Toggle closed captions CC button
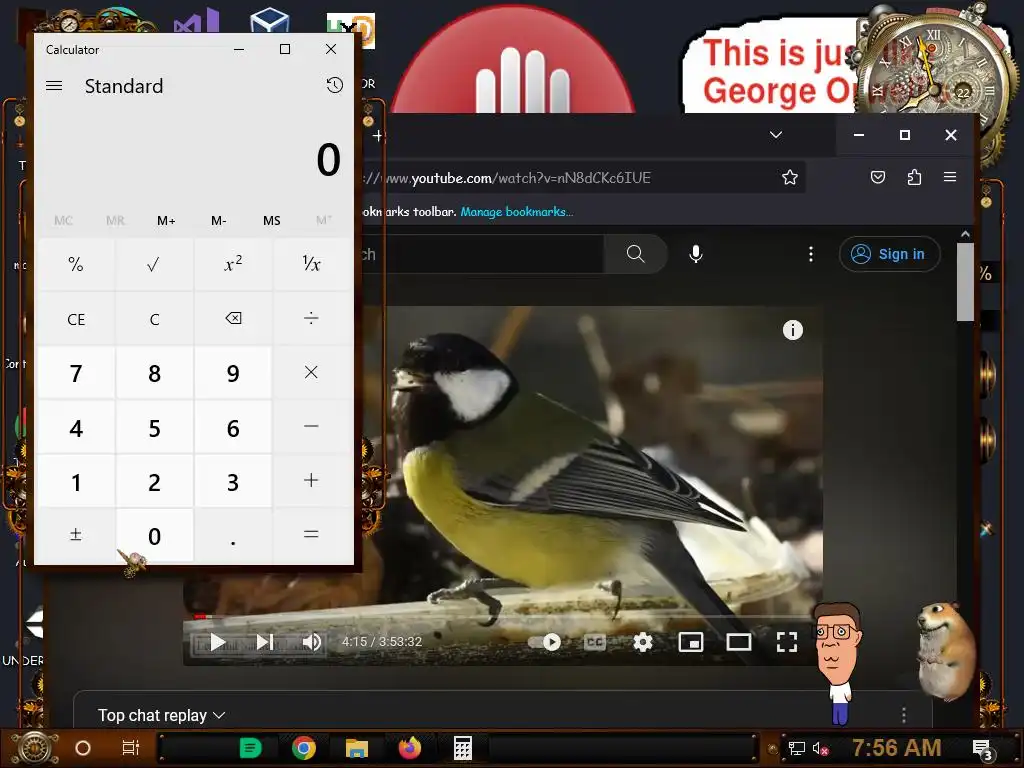Image resolution: width=1024 pixels, height=768 pixels. (594, 643)
